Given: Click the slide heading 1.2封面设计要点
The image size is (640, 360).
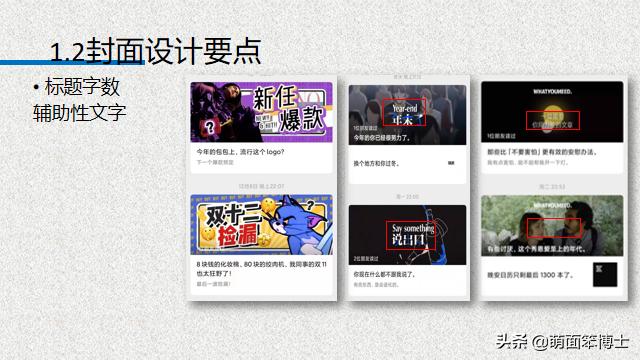Looking at the screenshot, I should (156, 51).
